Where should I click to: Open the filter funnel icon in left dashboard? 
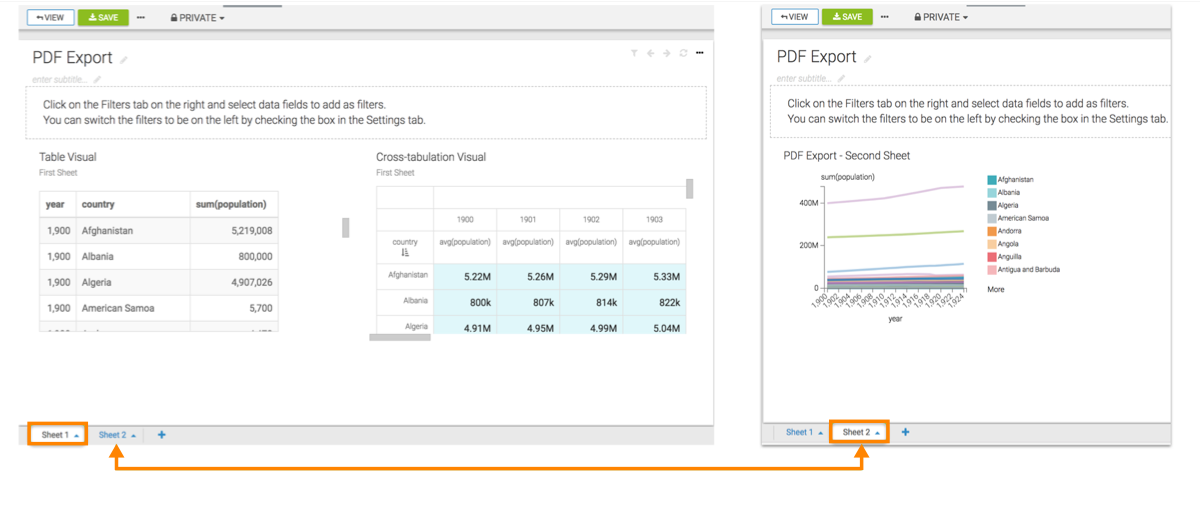(634, 54)
